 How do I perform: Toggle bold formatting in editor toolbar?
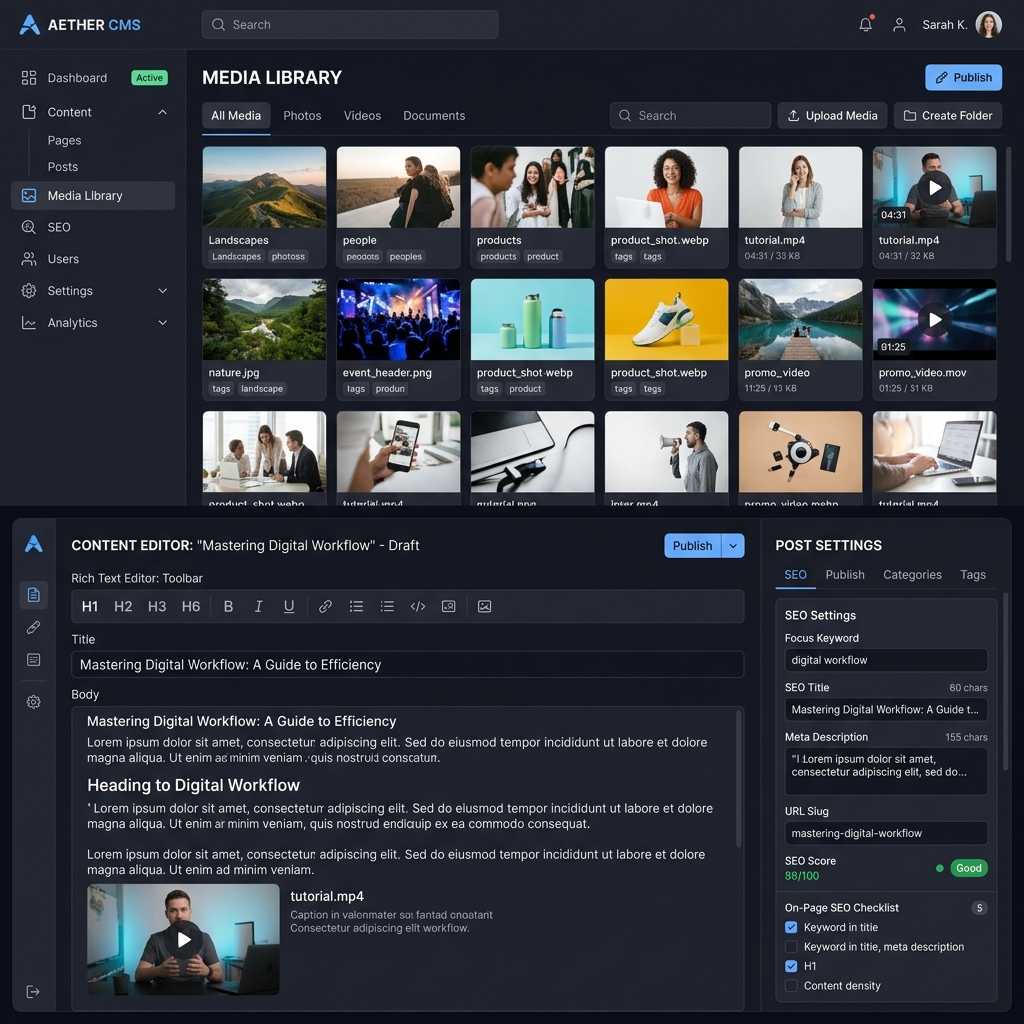click(228, 607)
